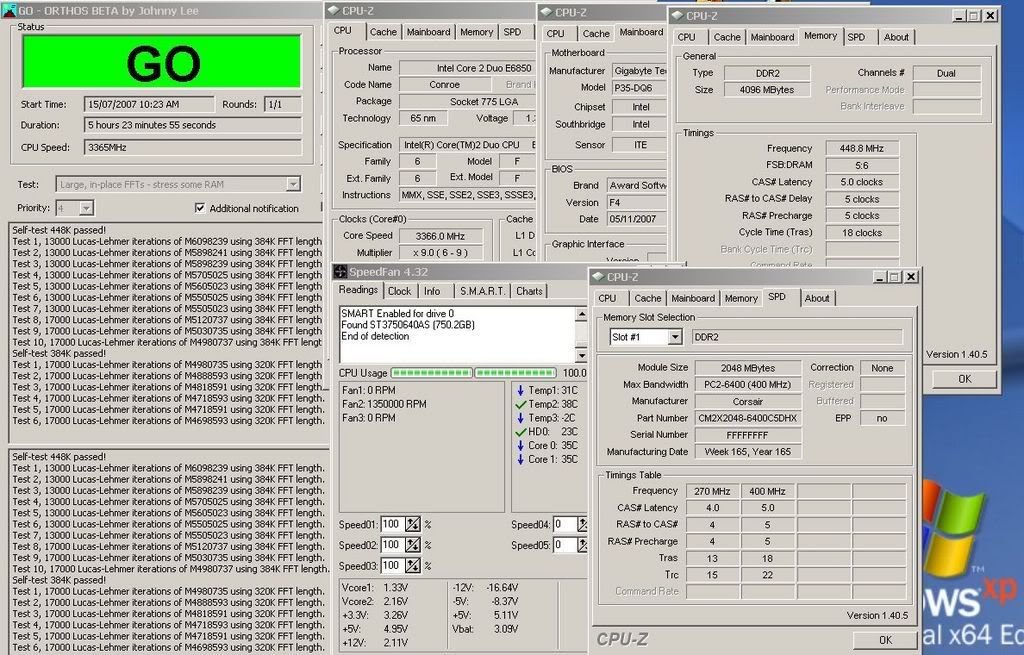Click the SpeedFan log scroll-up arrow
The image size is (1024, 655).
click(x=581, y=315)
